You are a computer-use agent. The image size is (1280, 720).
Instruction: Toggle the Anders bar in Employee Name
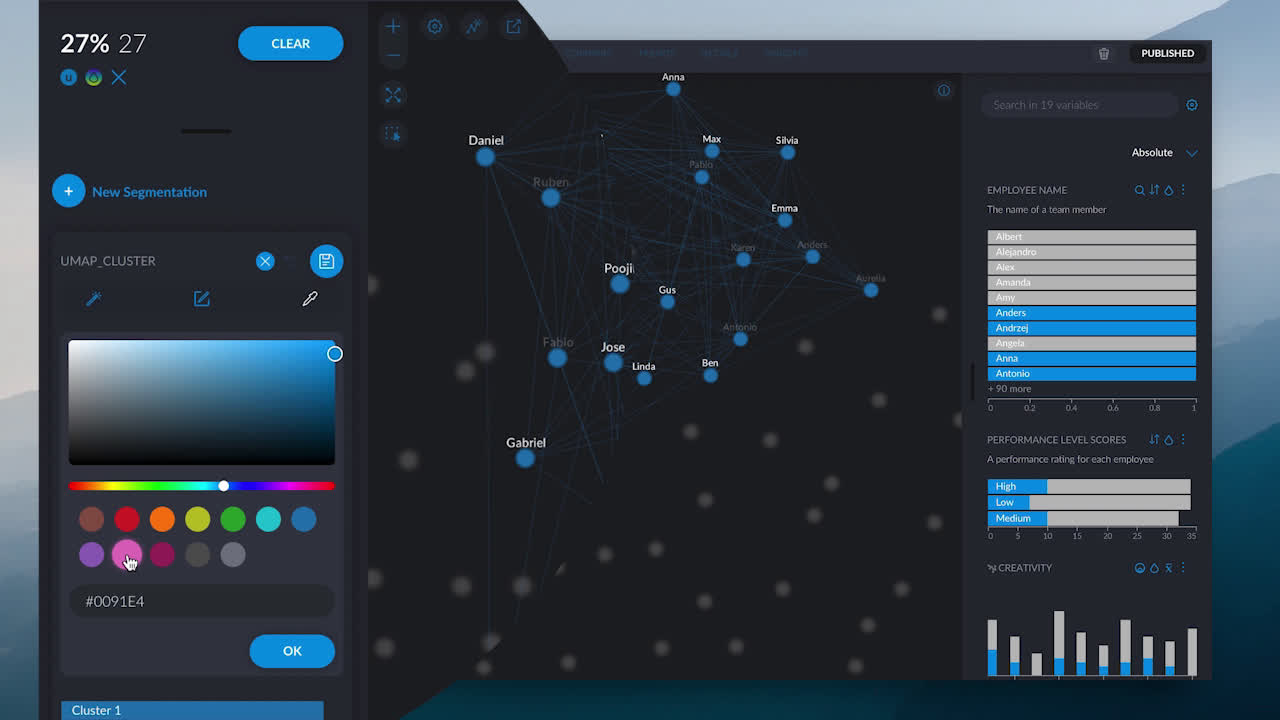click(1091, 313)
